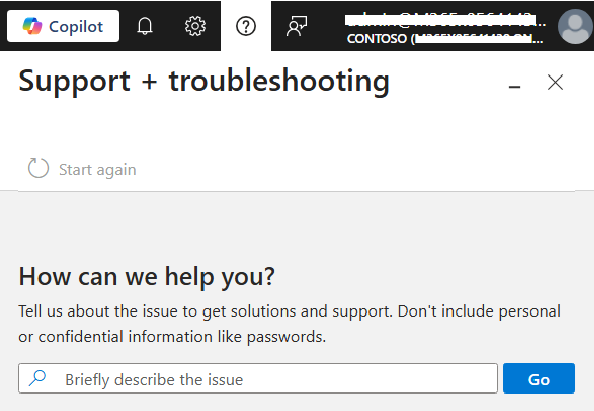594x411 pixels.
Task: Open the feedback person icon
Action: click(x=297, y=26)
